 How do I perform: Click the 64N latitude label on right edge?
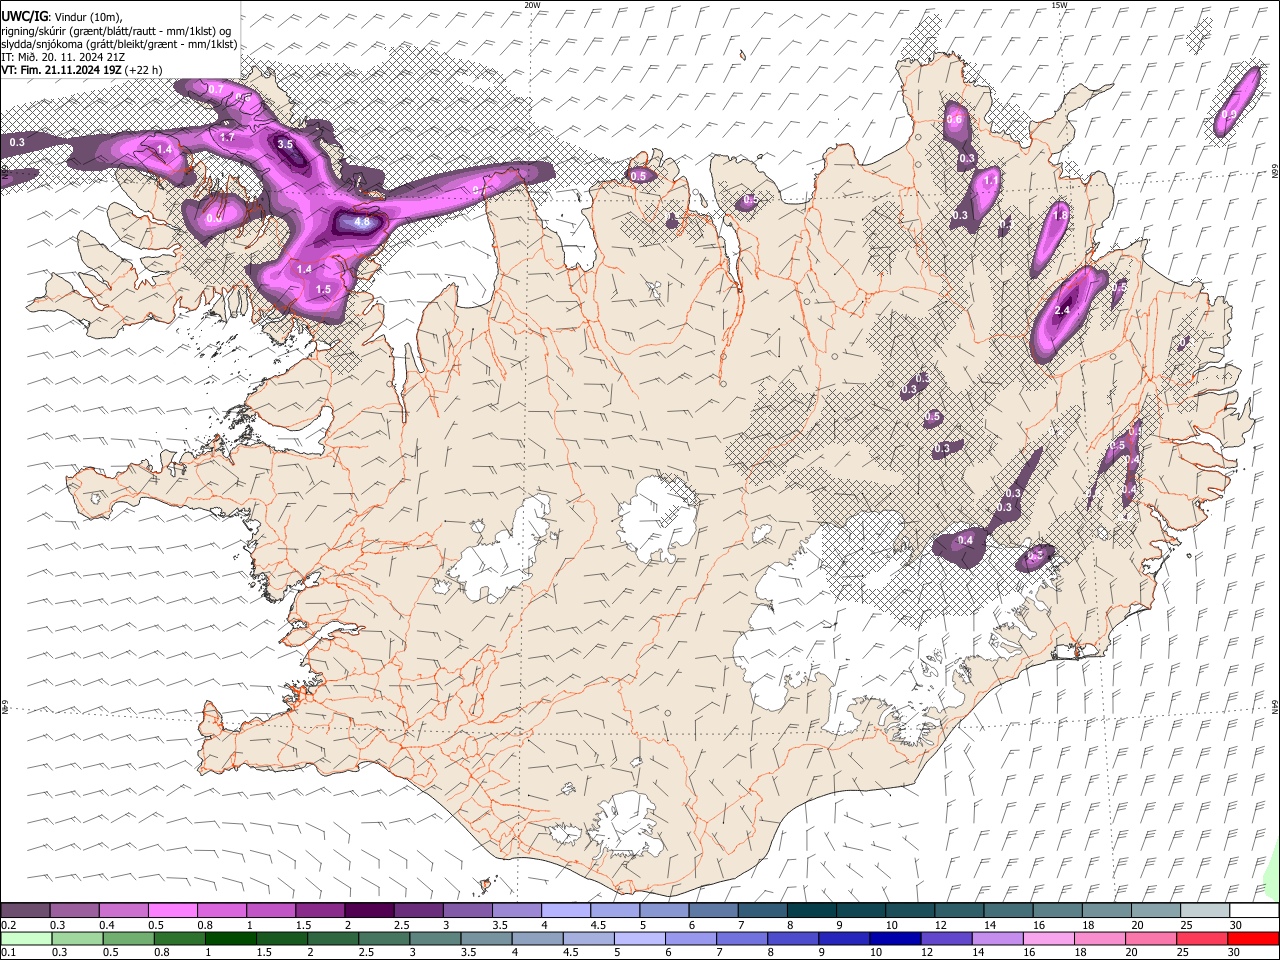(x=1275, y=707)
